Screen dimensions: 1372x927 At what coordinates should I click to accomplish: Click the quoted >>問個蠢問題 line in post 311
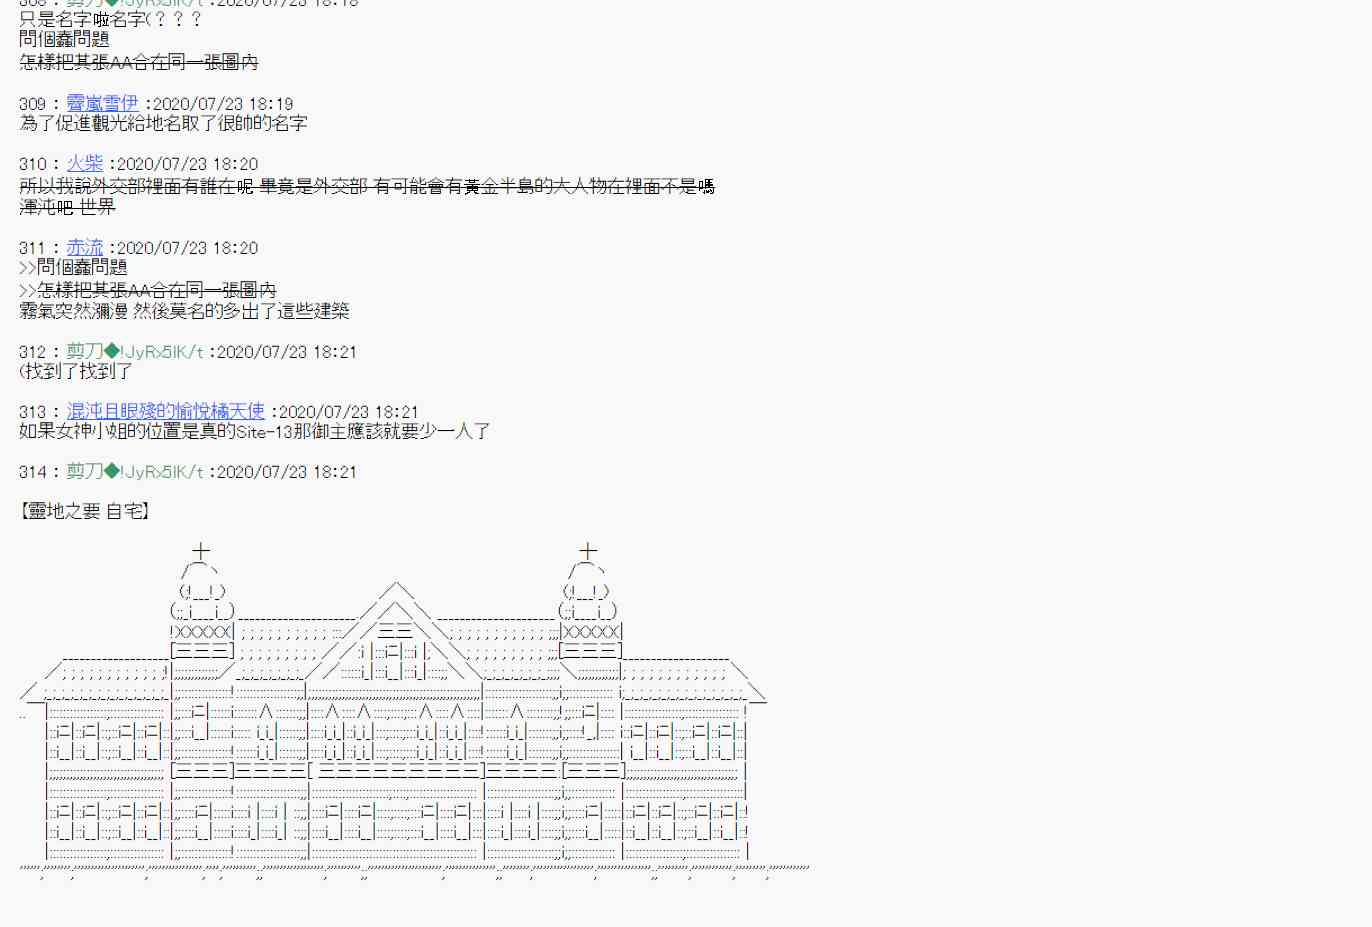73,268
